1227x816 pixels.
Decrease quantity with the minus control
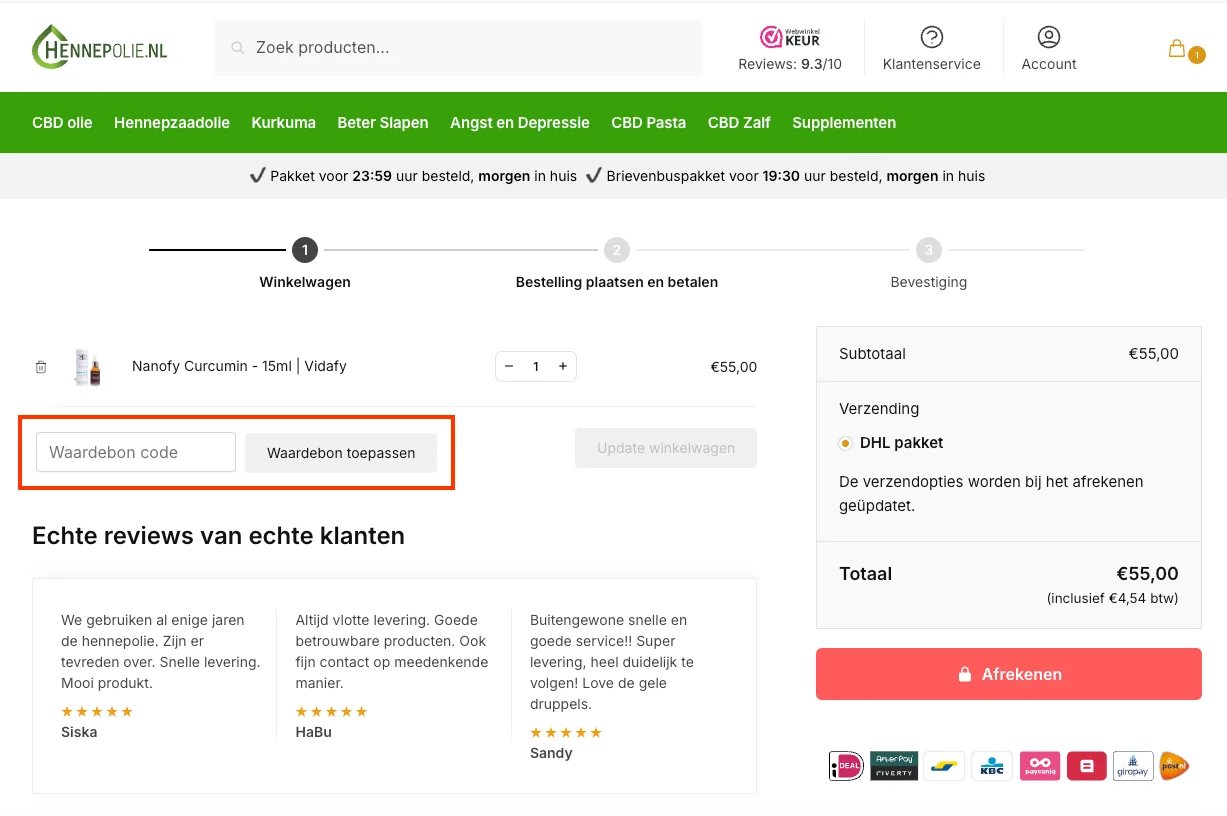click(508, 366)
